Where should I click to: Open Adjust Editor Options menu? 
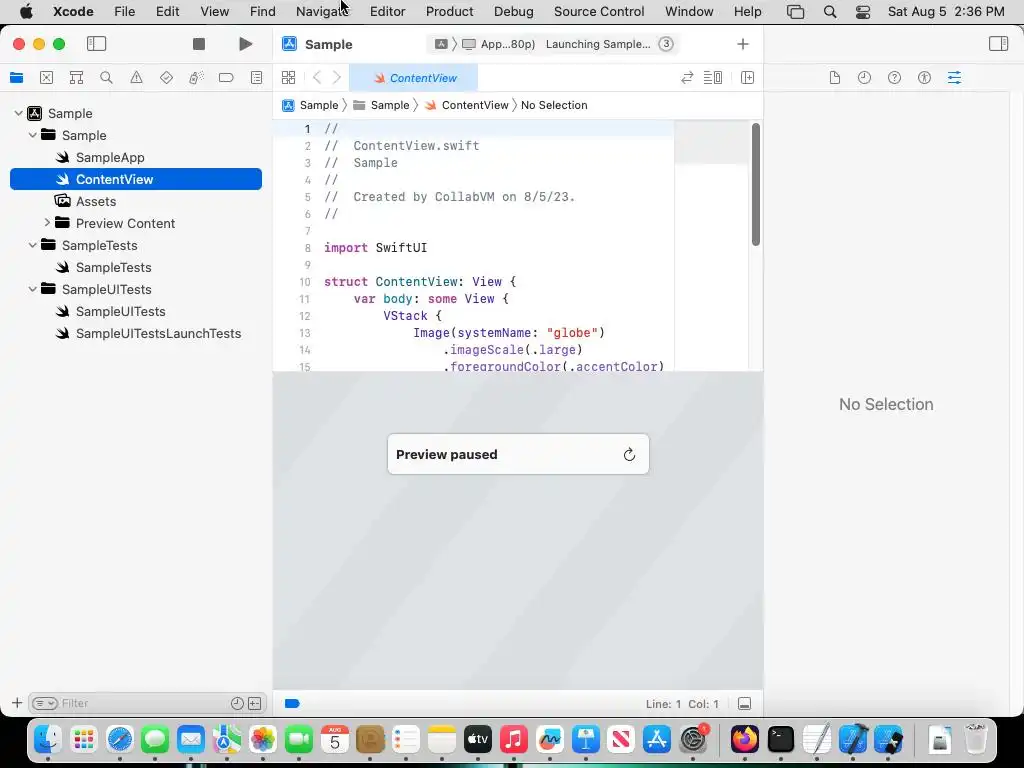[x=712, y=78]
